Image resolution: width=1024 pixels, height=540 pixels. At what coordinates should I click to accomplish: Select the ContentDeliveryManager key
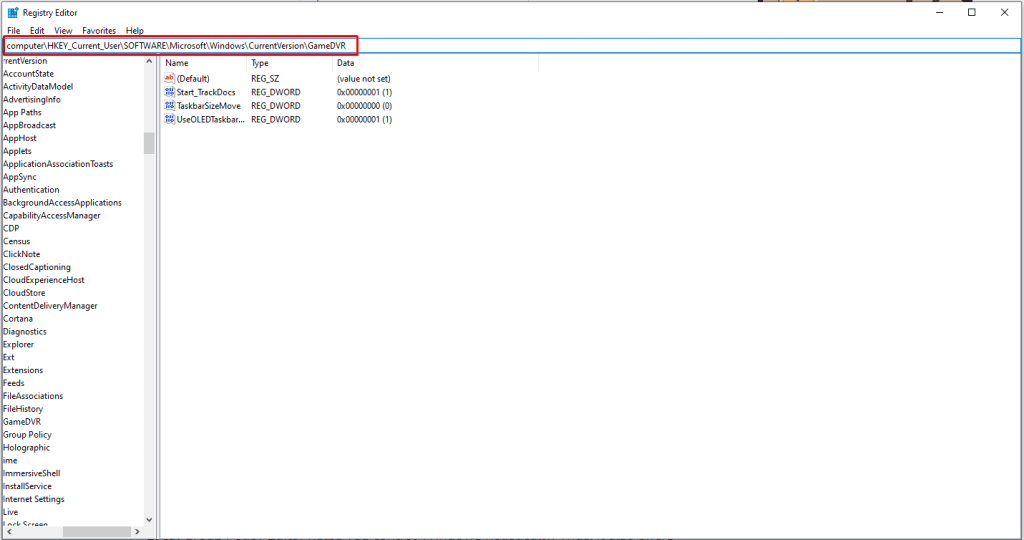coord(50,306)
